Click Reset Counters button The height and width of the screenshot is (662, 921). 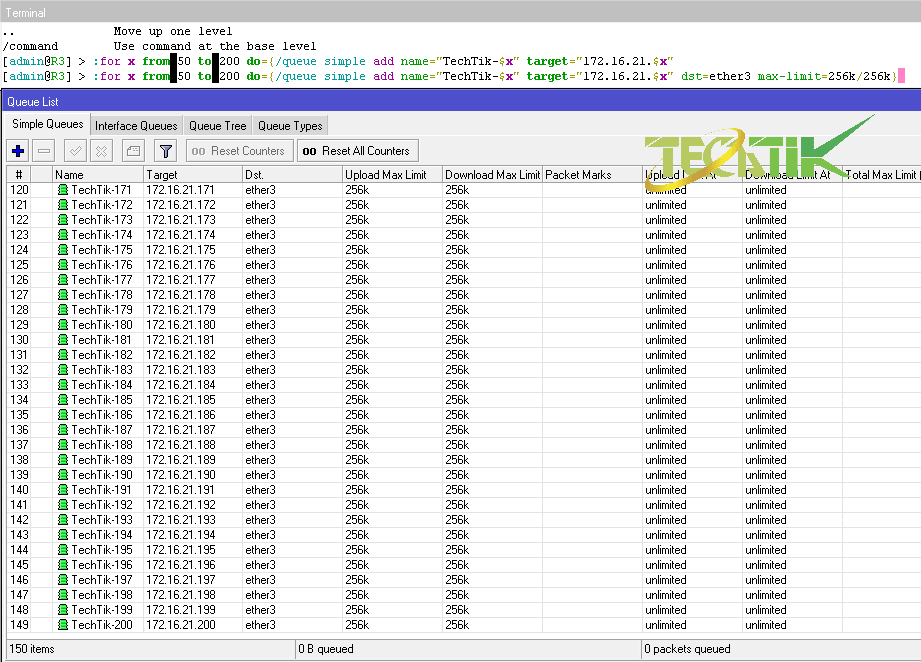pos(239,151)
